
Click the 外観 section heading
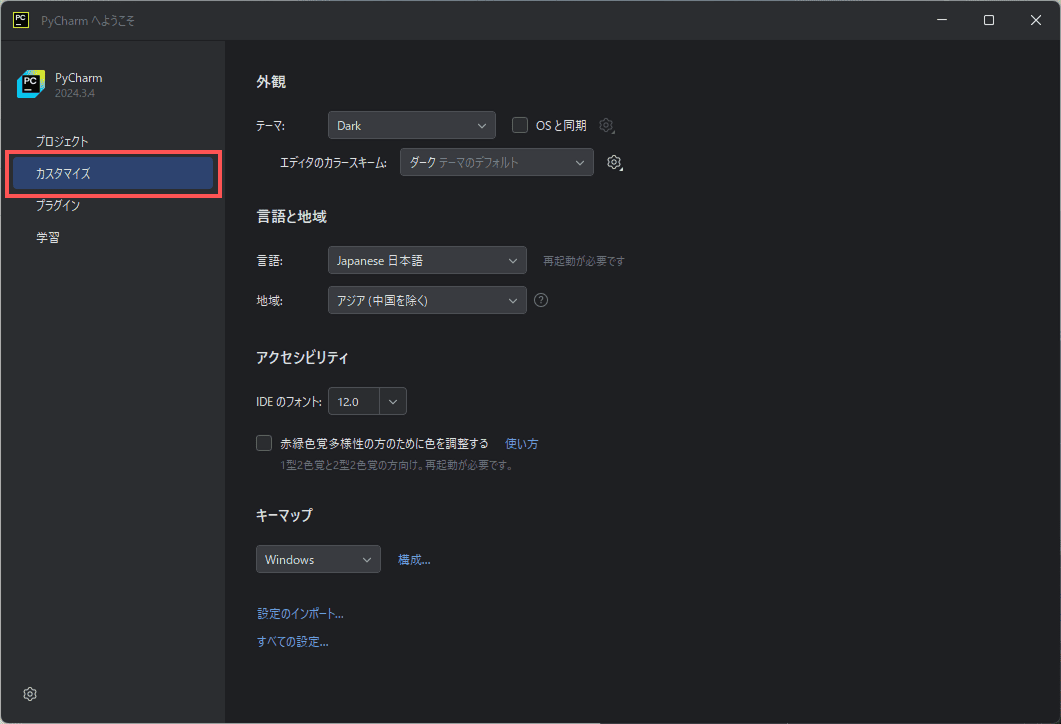click(271, 82)
